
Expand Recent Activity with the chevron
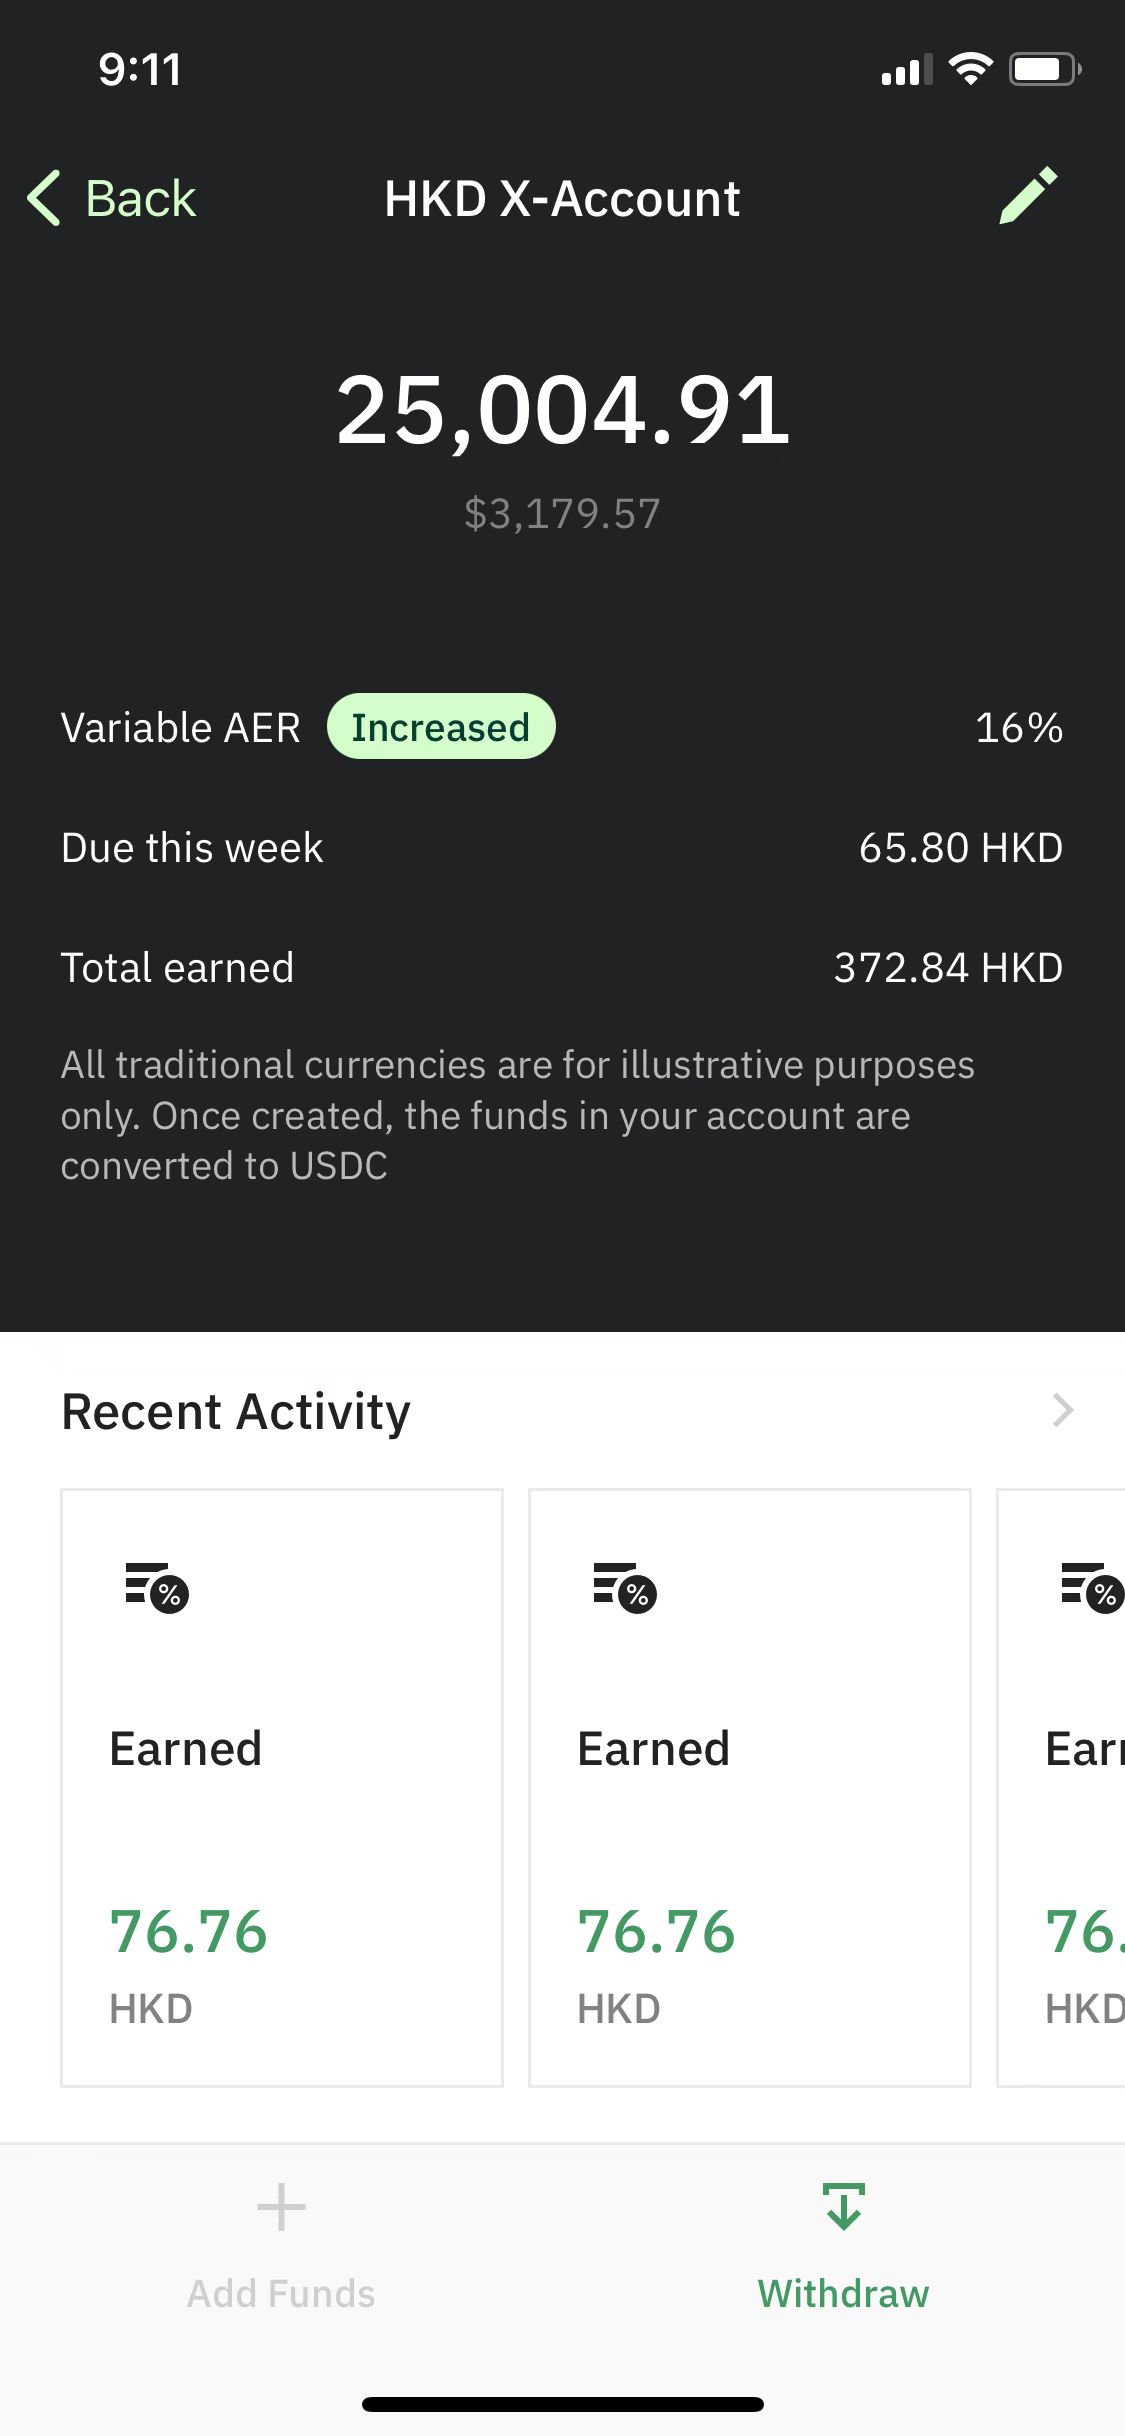[x=1063, y=1410]
